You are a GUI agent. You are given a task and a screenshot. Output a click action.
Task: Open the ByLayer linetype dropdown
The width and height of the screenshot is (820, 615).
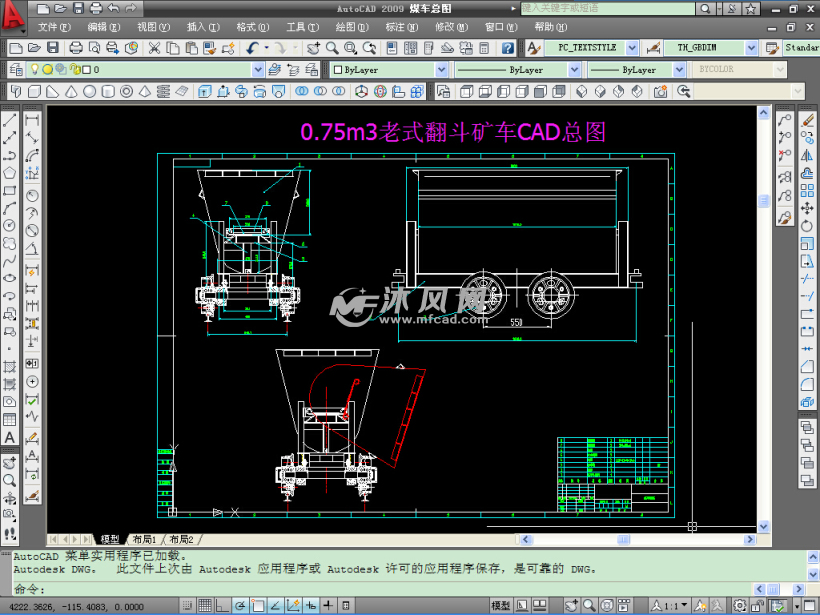click(x=575, y=70)
